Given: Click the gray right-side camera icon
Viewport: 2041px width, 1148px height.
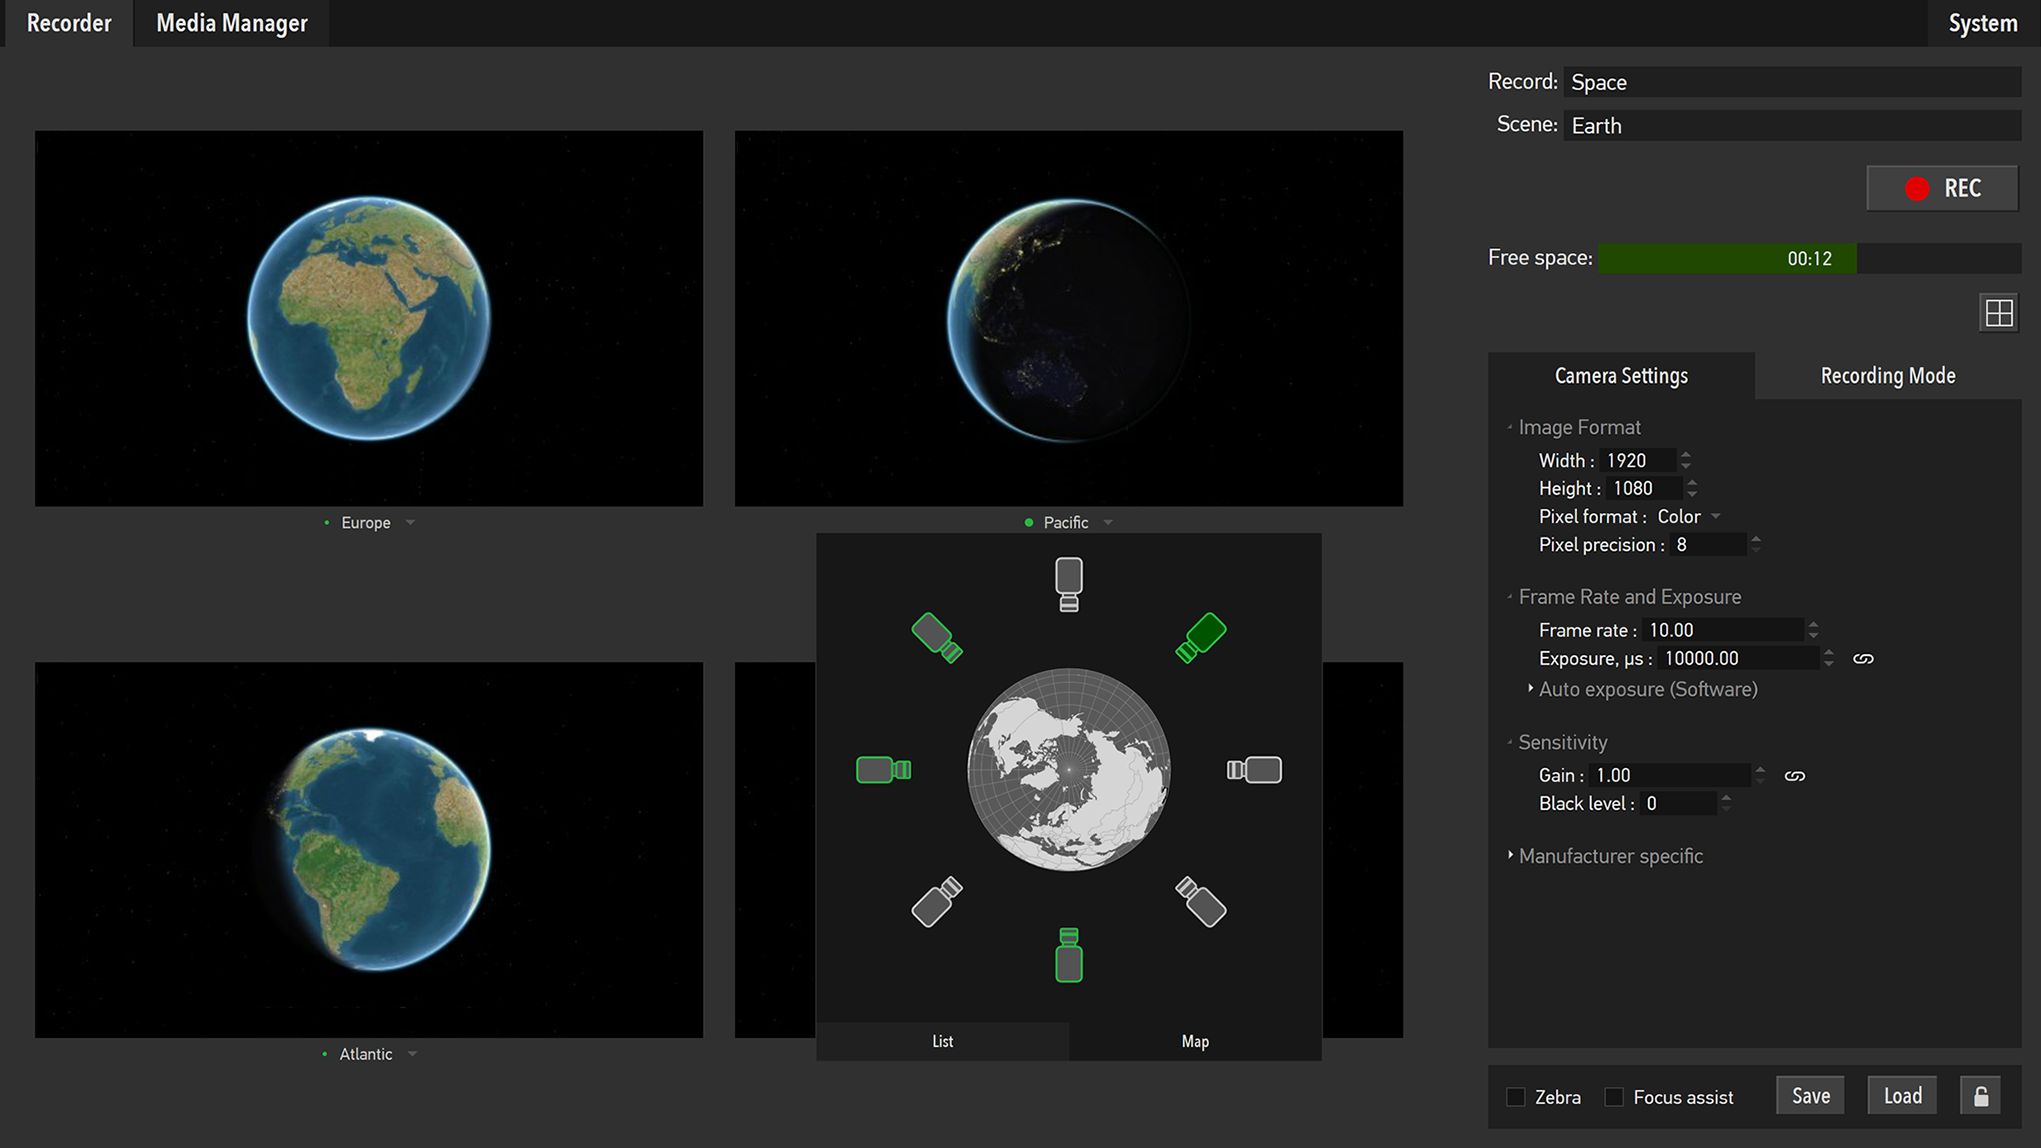Looking at the screenshot, I should click(1254, 769).
